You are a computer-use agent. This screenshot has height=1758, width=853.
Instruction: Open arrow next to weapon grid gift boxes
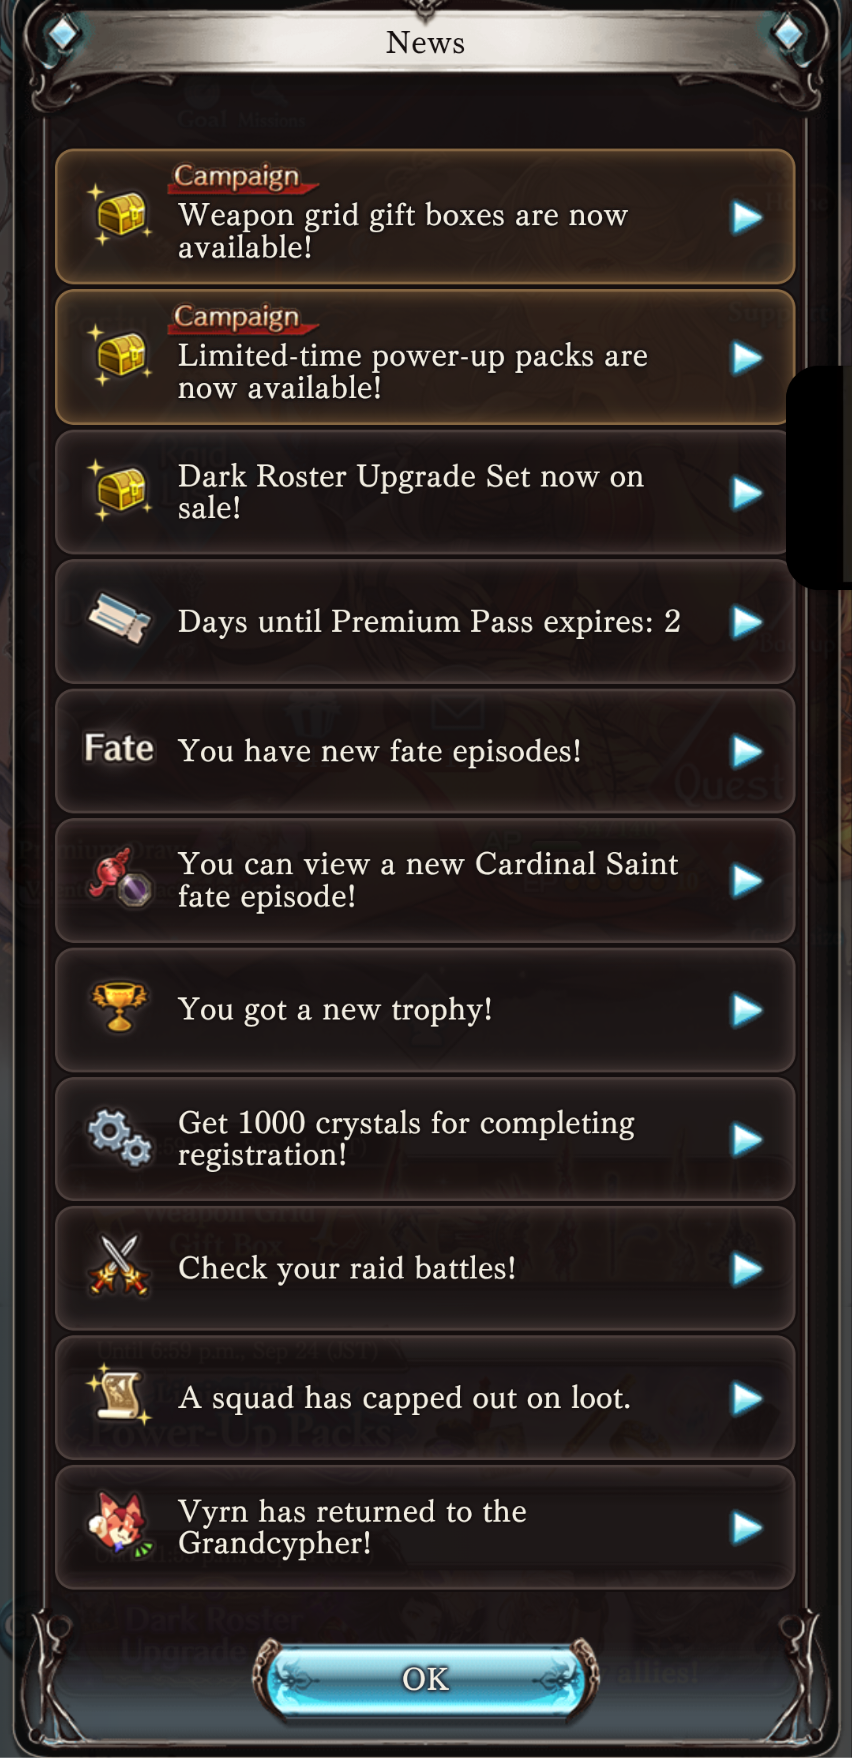(x=747, y=217)
